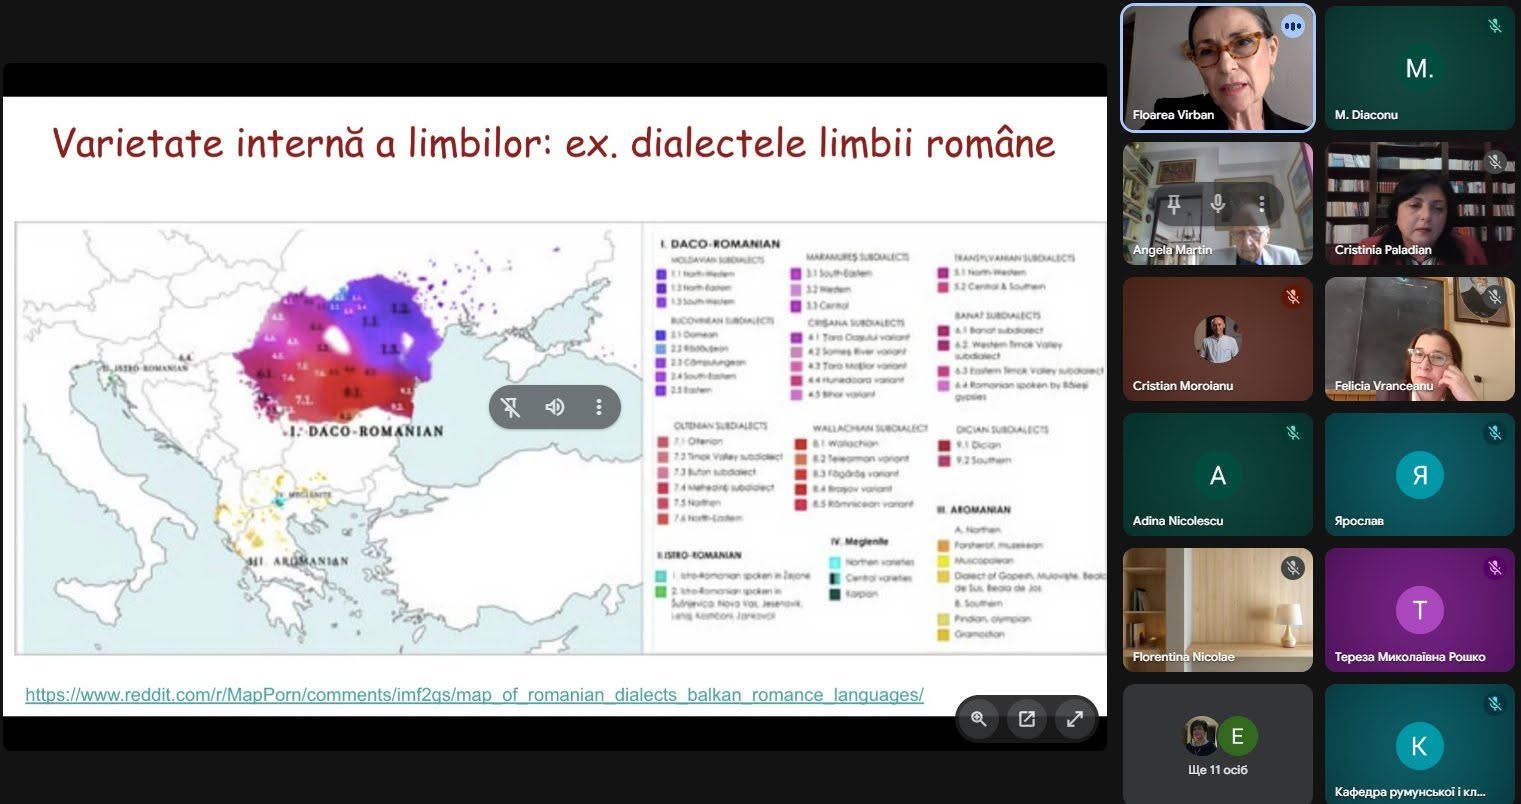Open the 'Ще 11 осіб' additional participants tile
The image size is (1521, 804).
pos(1218,745)
